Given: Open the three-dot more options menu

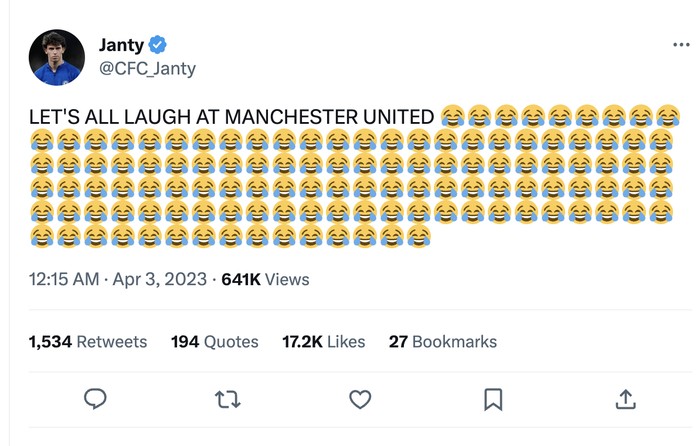Looking at the screenshot, I should click(681, 45).
